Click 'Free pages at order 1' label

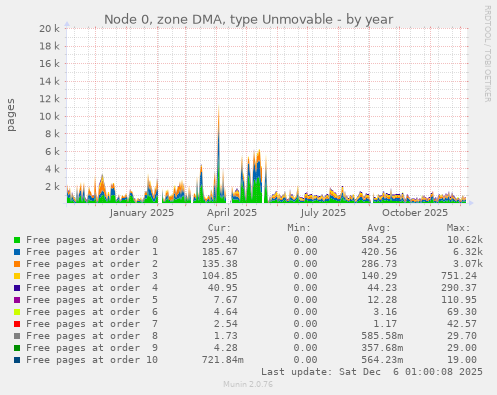pos(92,252)
